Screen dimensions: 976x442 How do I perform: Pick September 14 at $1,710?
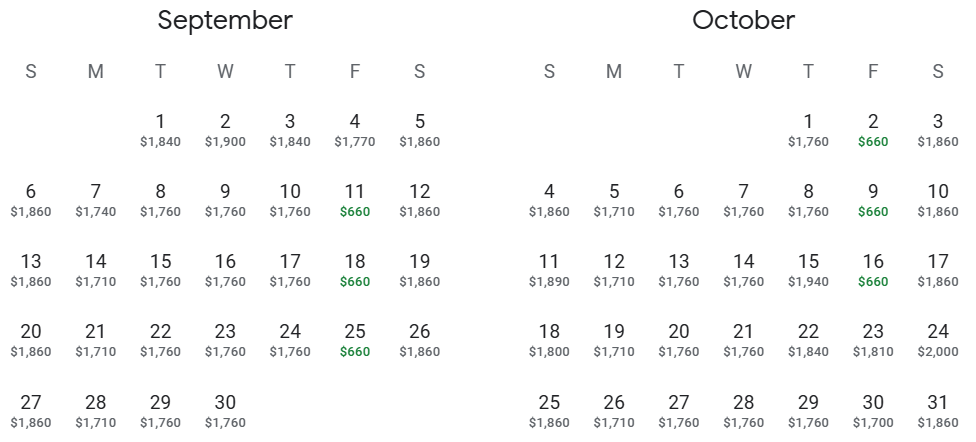[x=96, y=269]
